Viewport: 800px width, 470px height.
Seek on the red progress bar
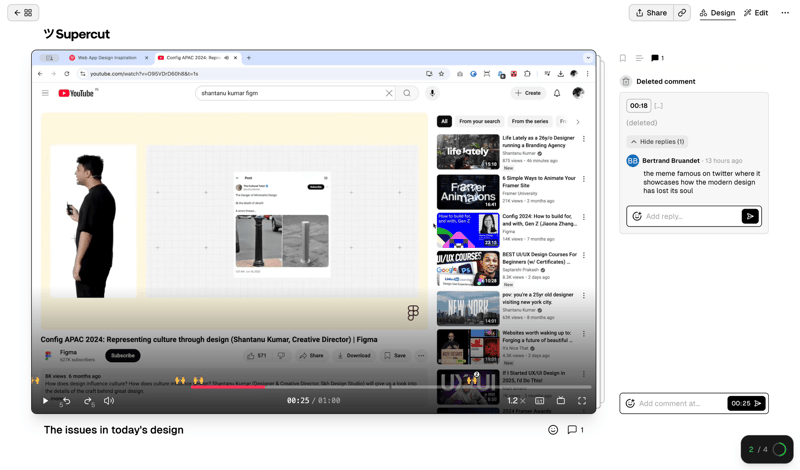[228, 387]
